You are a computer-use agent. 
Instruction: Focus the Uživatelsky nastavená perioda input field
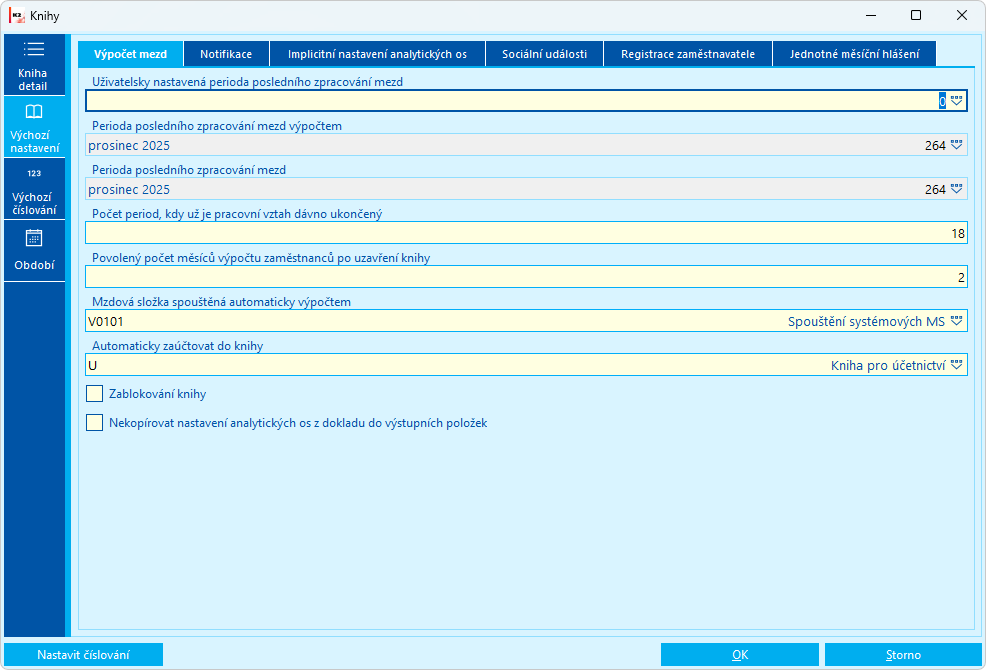click(526, 101)
